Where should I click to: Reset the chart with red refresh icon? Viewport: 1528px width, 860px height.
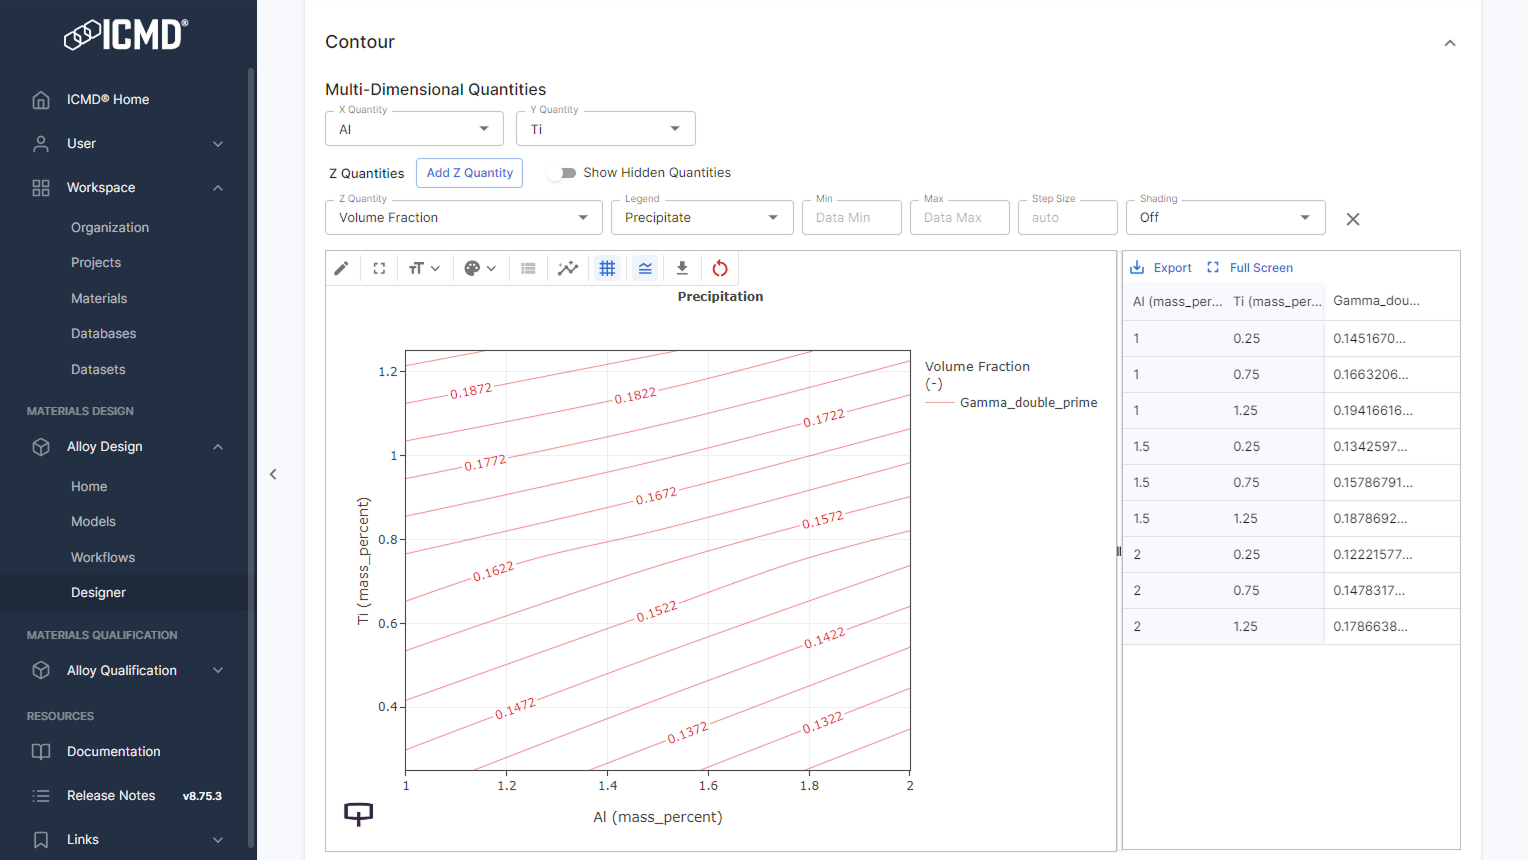(x=720, y=268)
